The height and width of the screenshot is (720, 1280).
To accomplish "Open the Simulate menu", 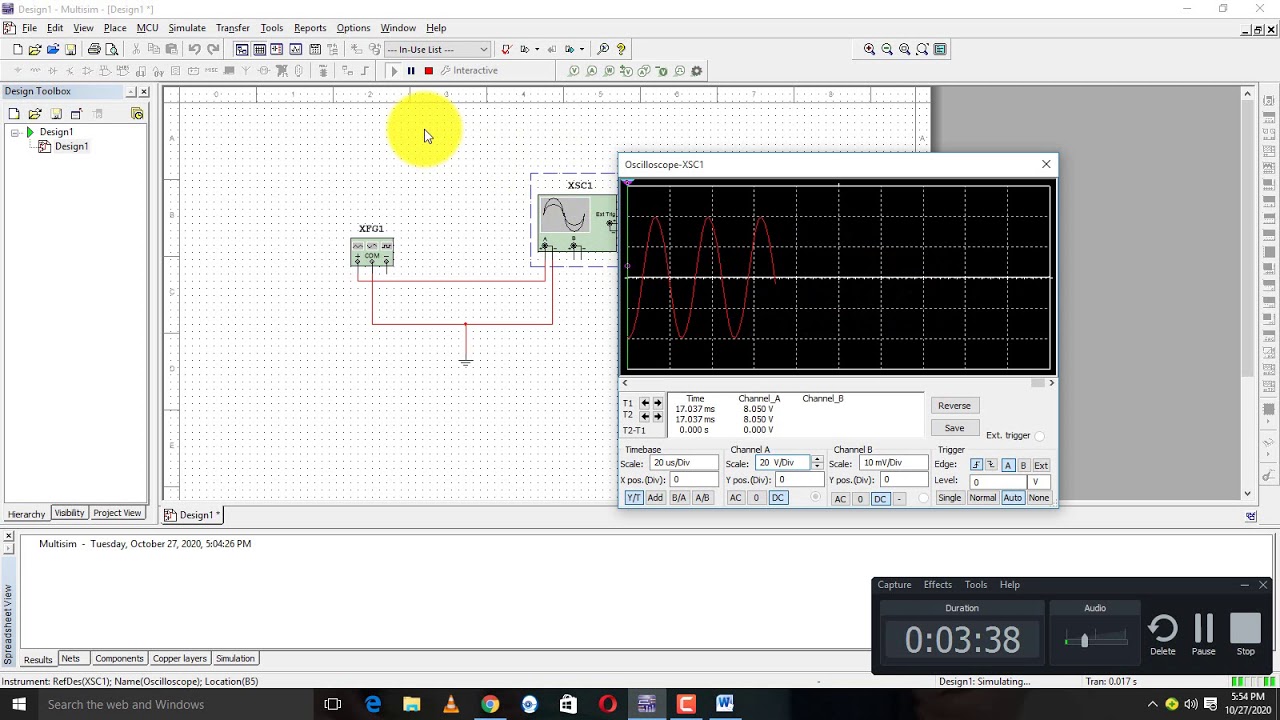I will point(187,28).
